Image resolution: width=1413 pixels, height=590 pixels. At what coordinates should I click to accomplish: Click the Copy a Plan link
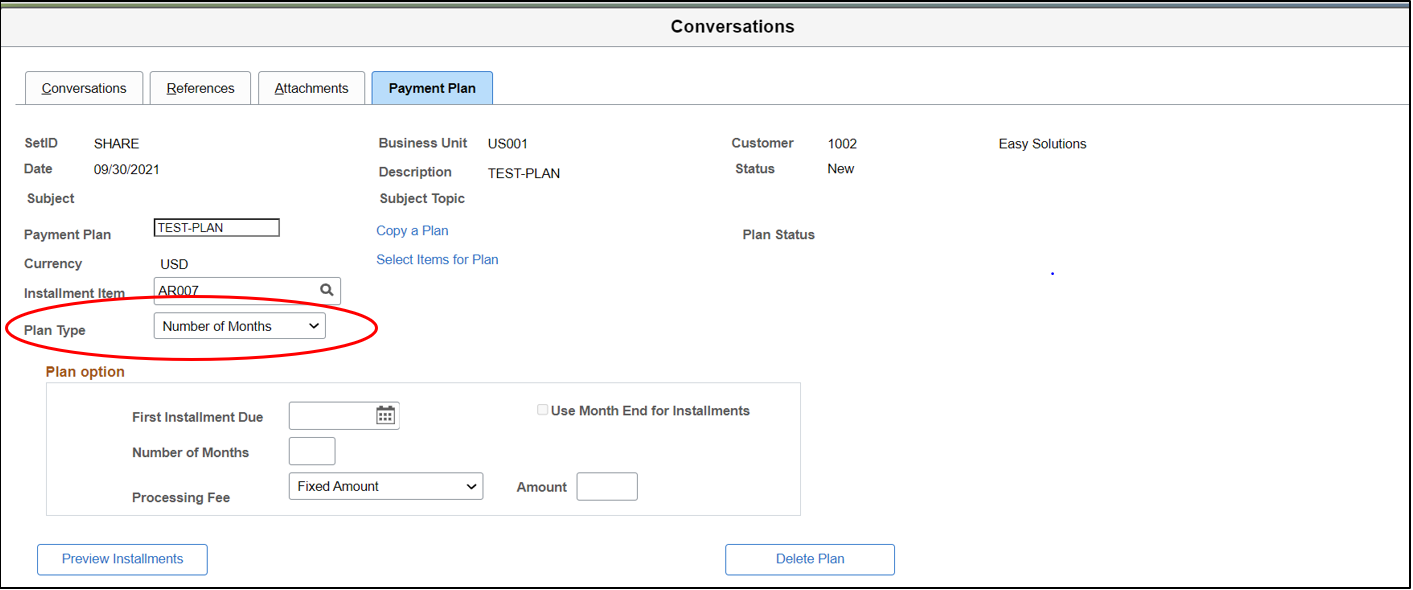(x=412, y=231)
